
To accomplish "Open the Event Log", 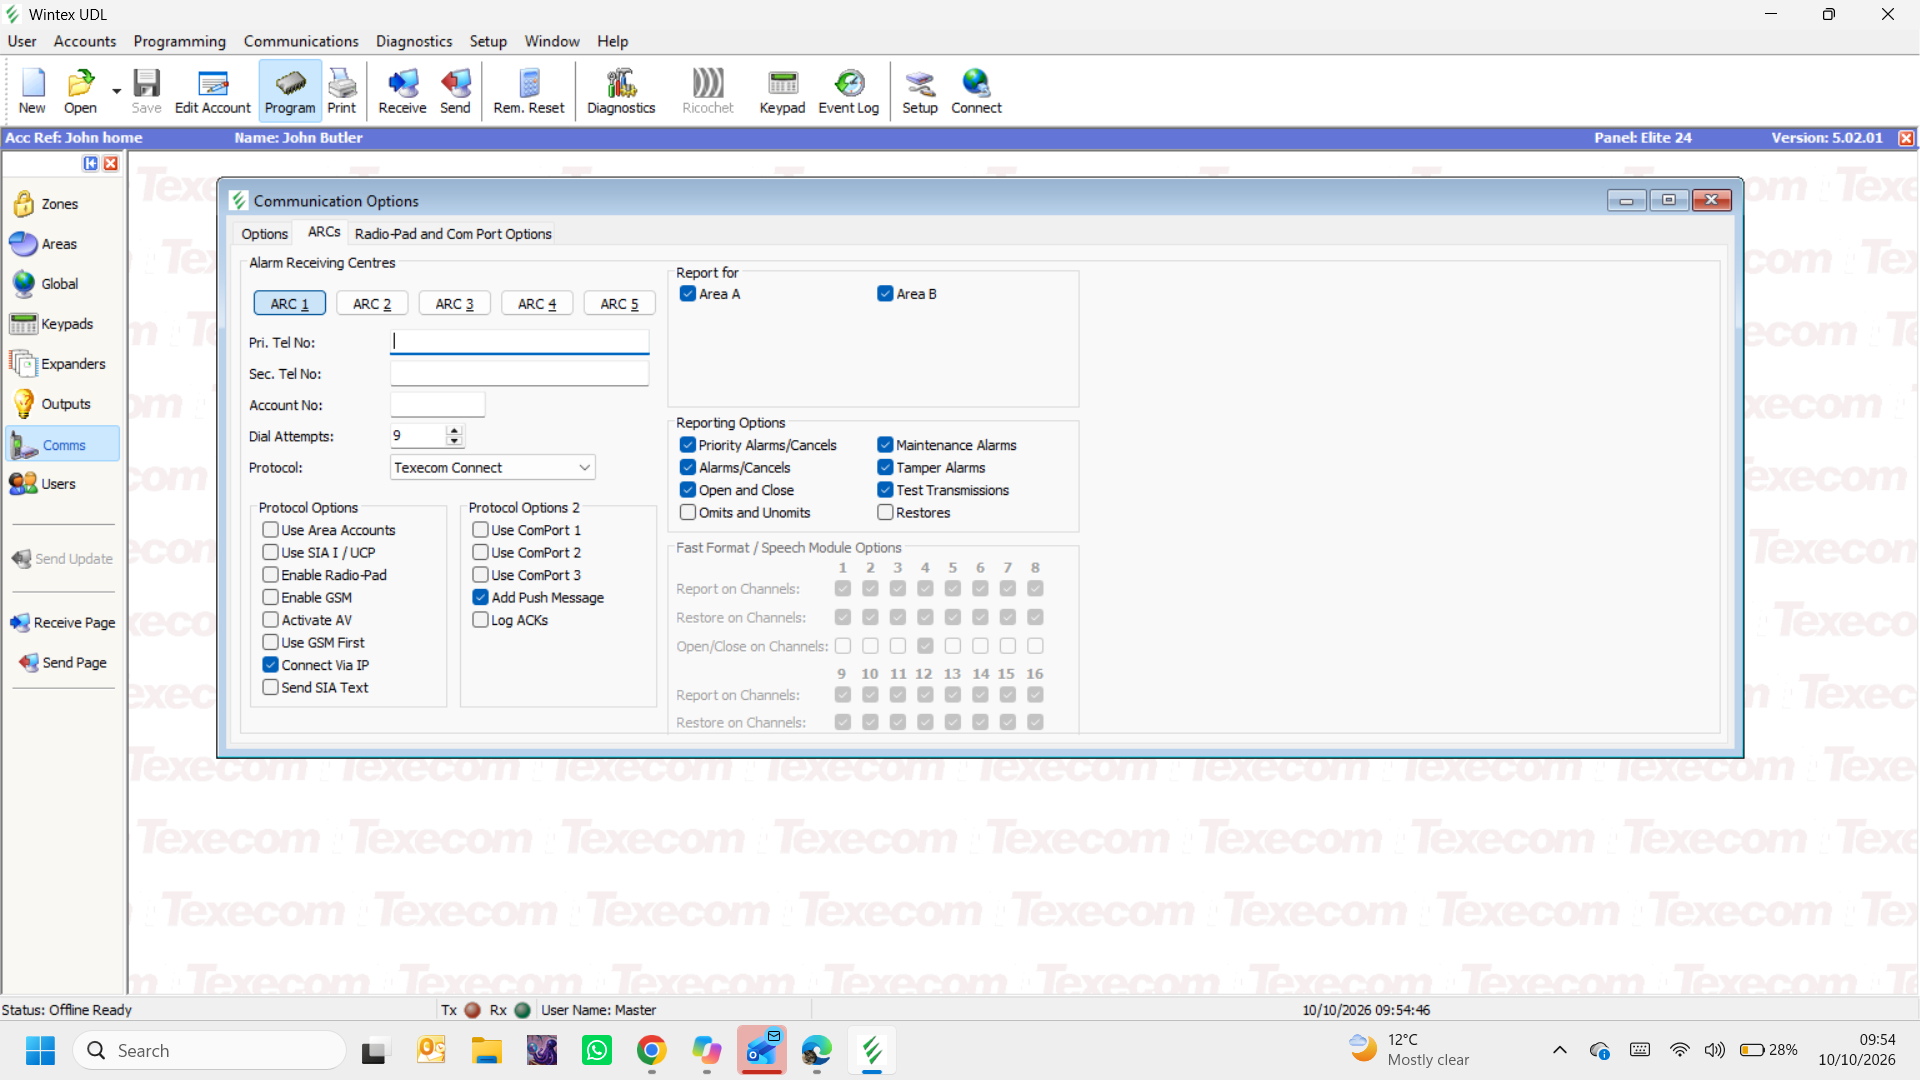I will [848, 91].
